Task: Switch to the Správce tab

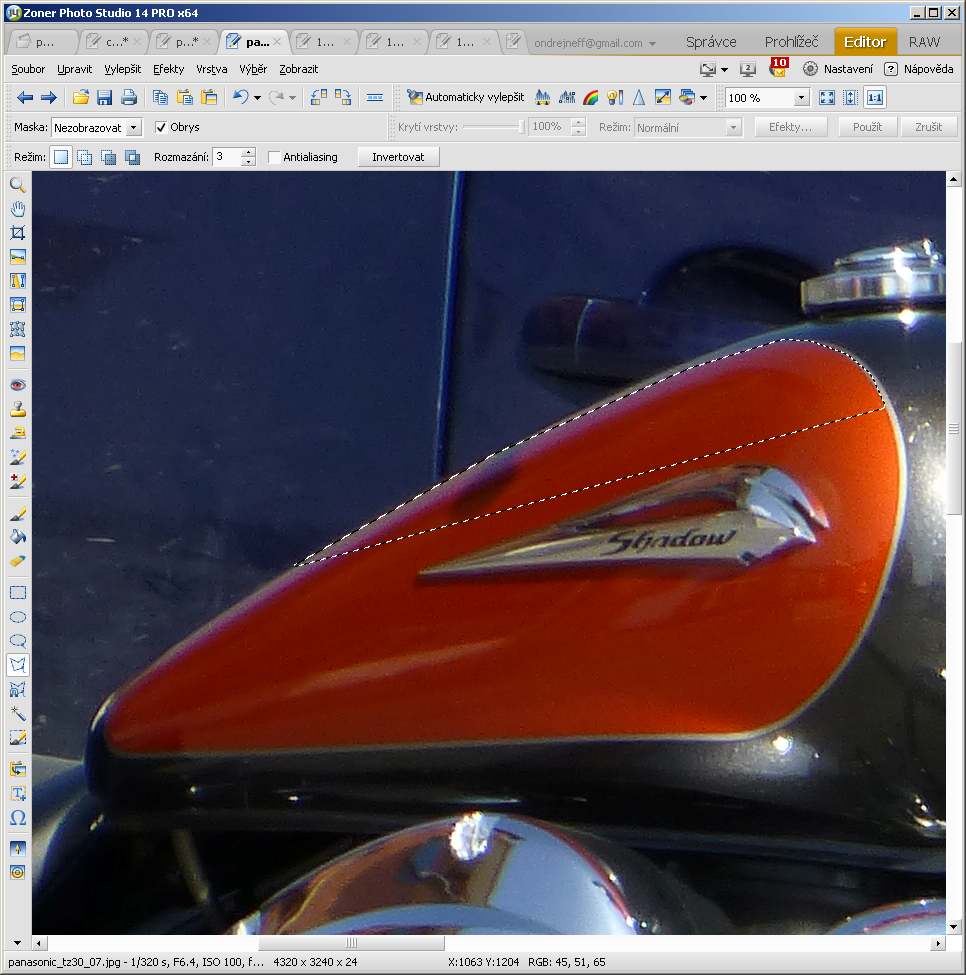Action: (x=711, y=42)
